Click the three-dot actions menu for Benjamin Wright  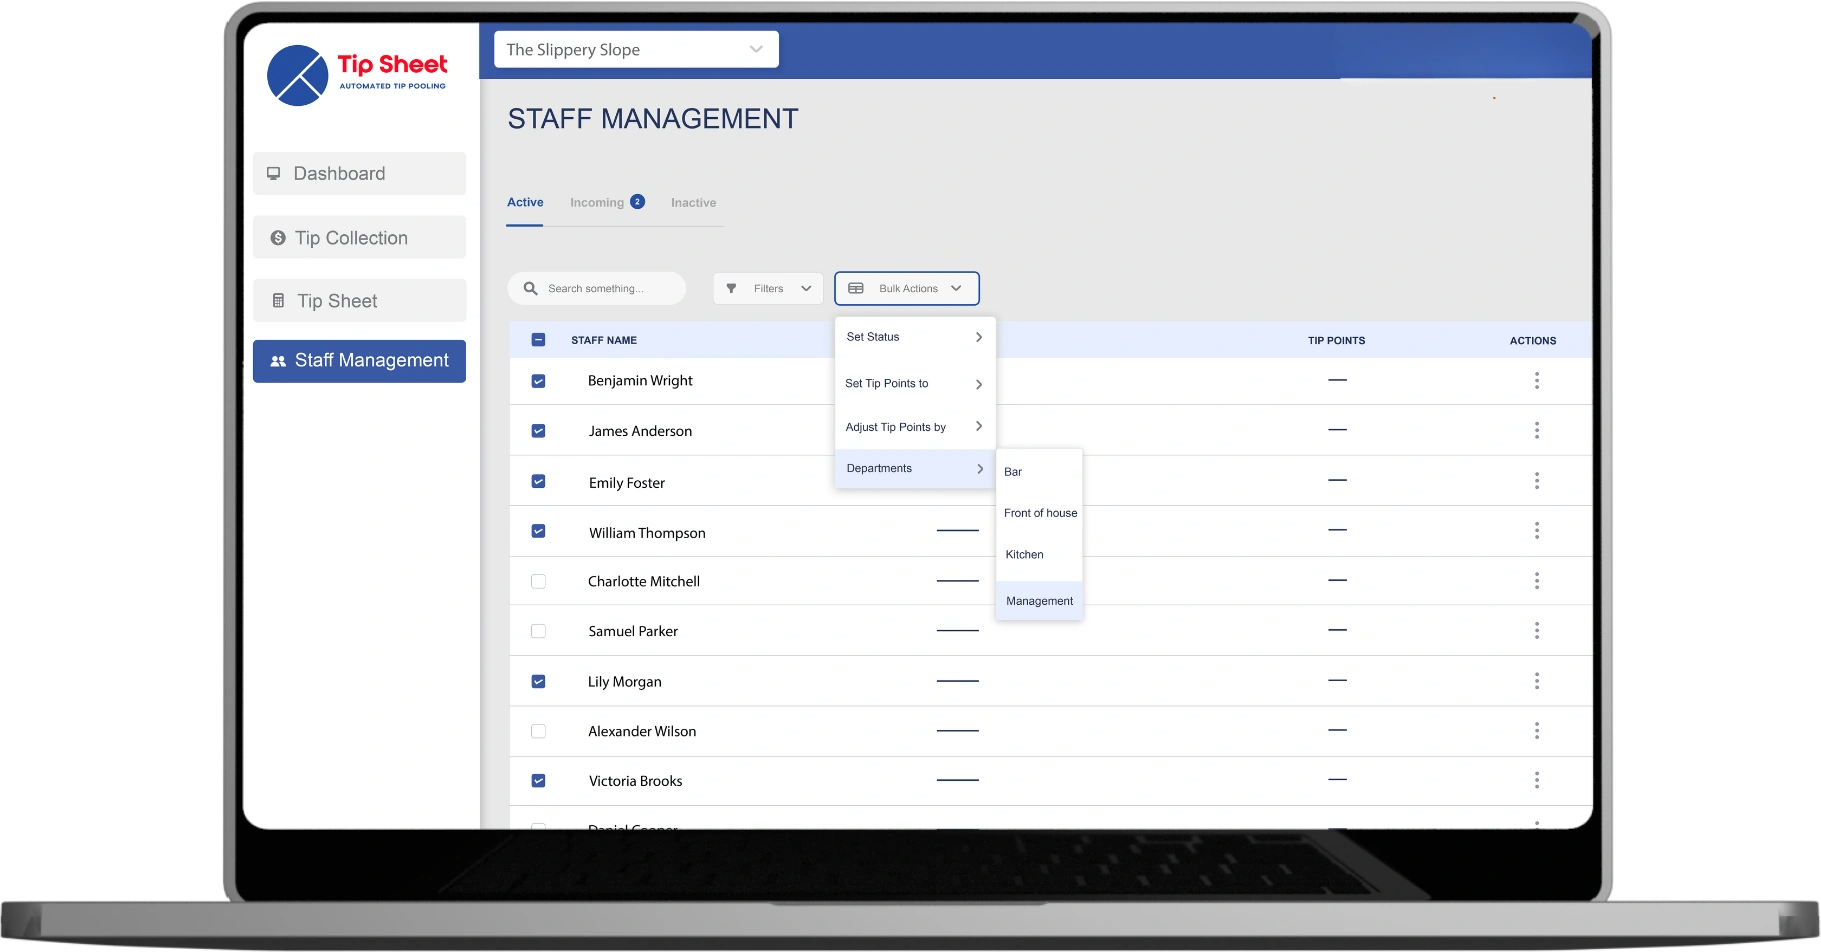1537,381
